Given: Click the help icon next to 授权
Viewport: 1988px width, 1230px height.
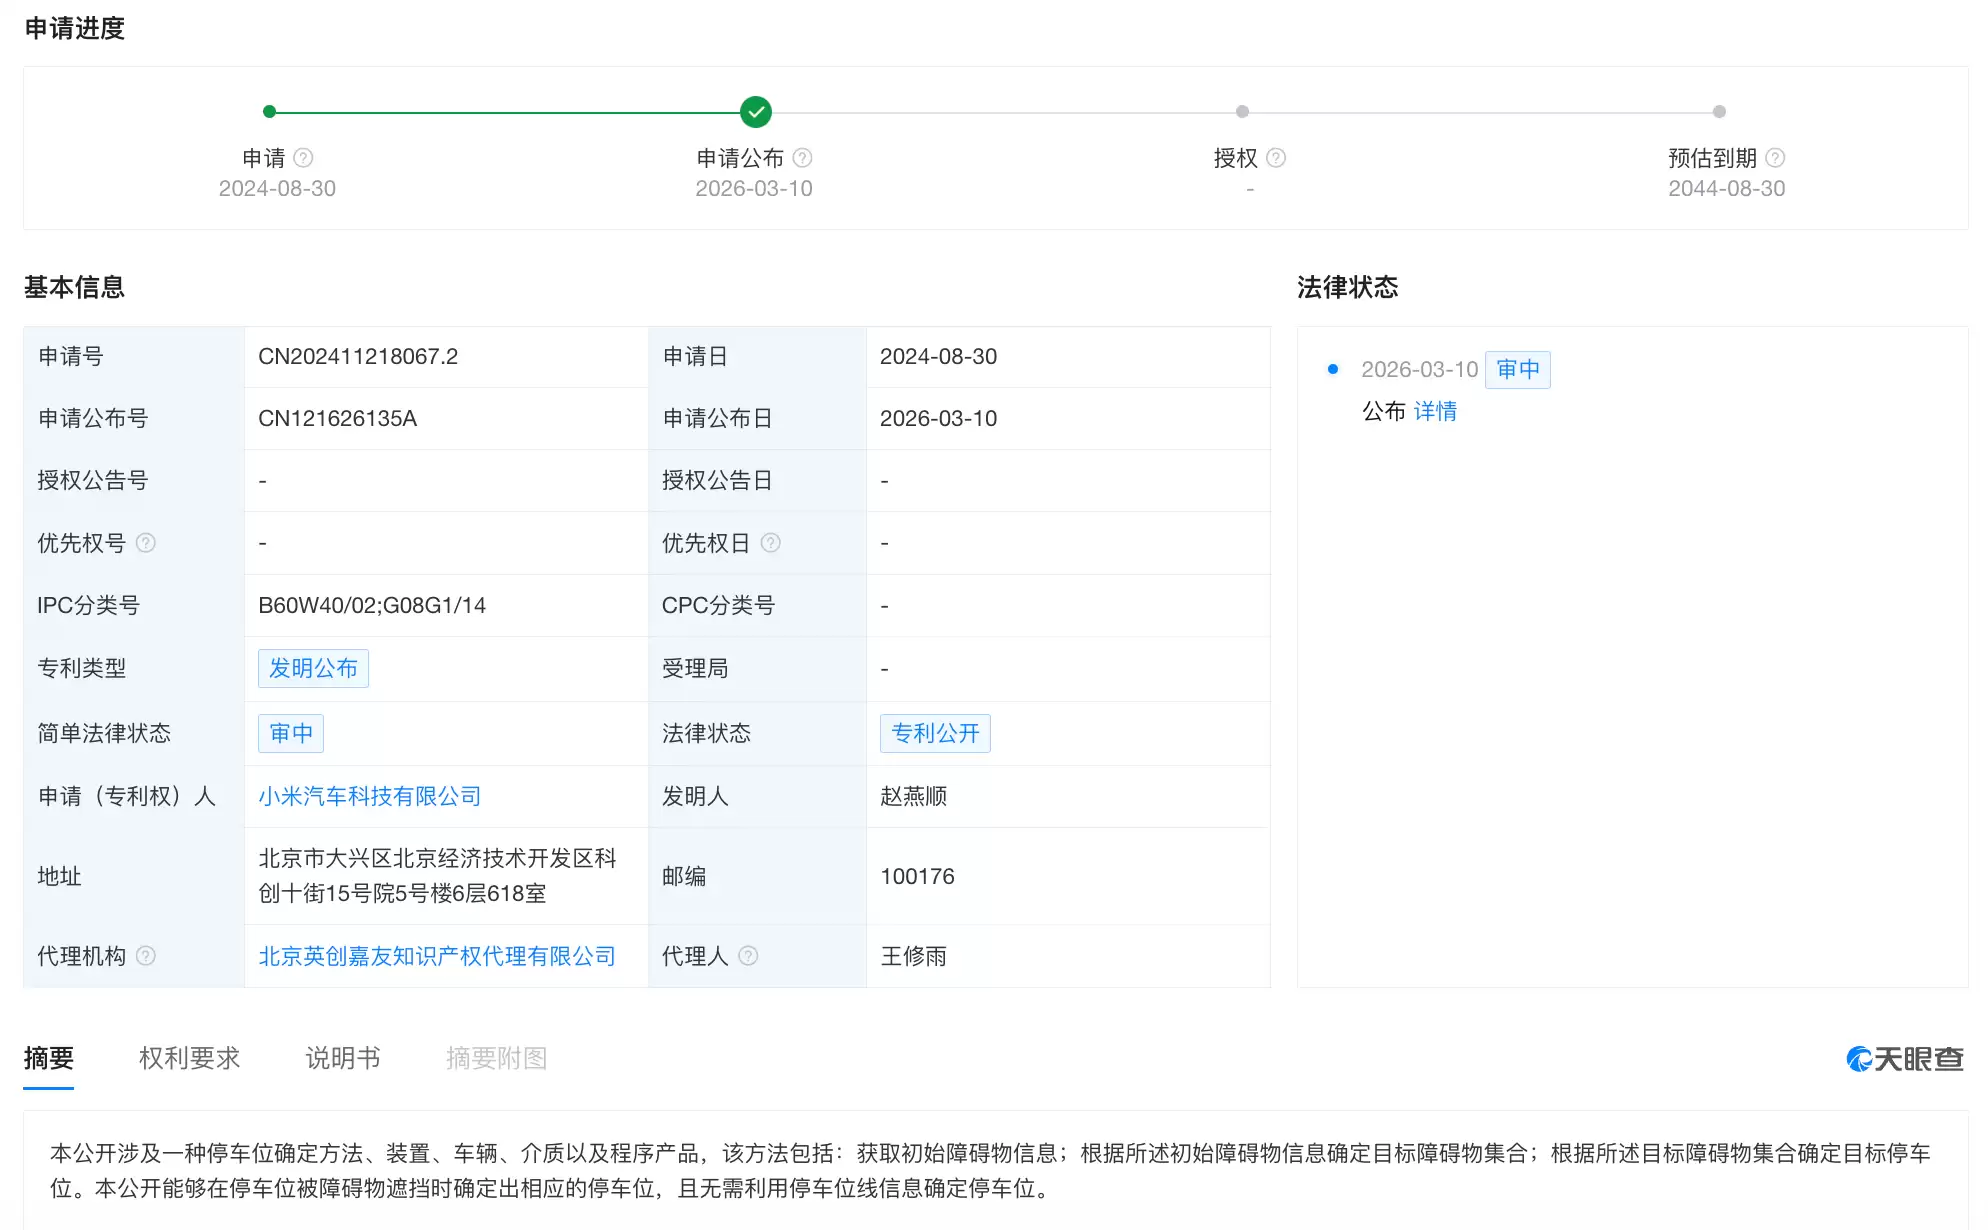Looking at the screenshot, I should pyautogui.click(x=1277, y=157).
